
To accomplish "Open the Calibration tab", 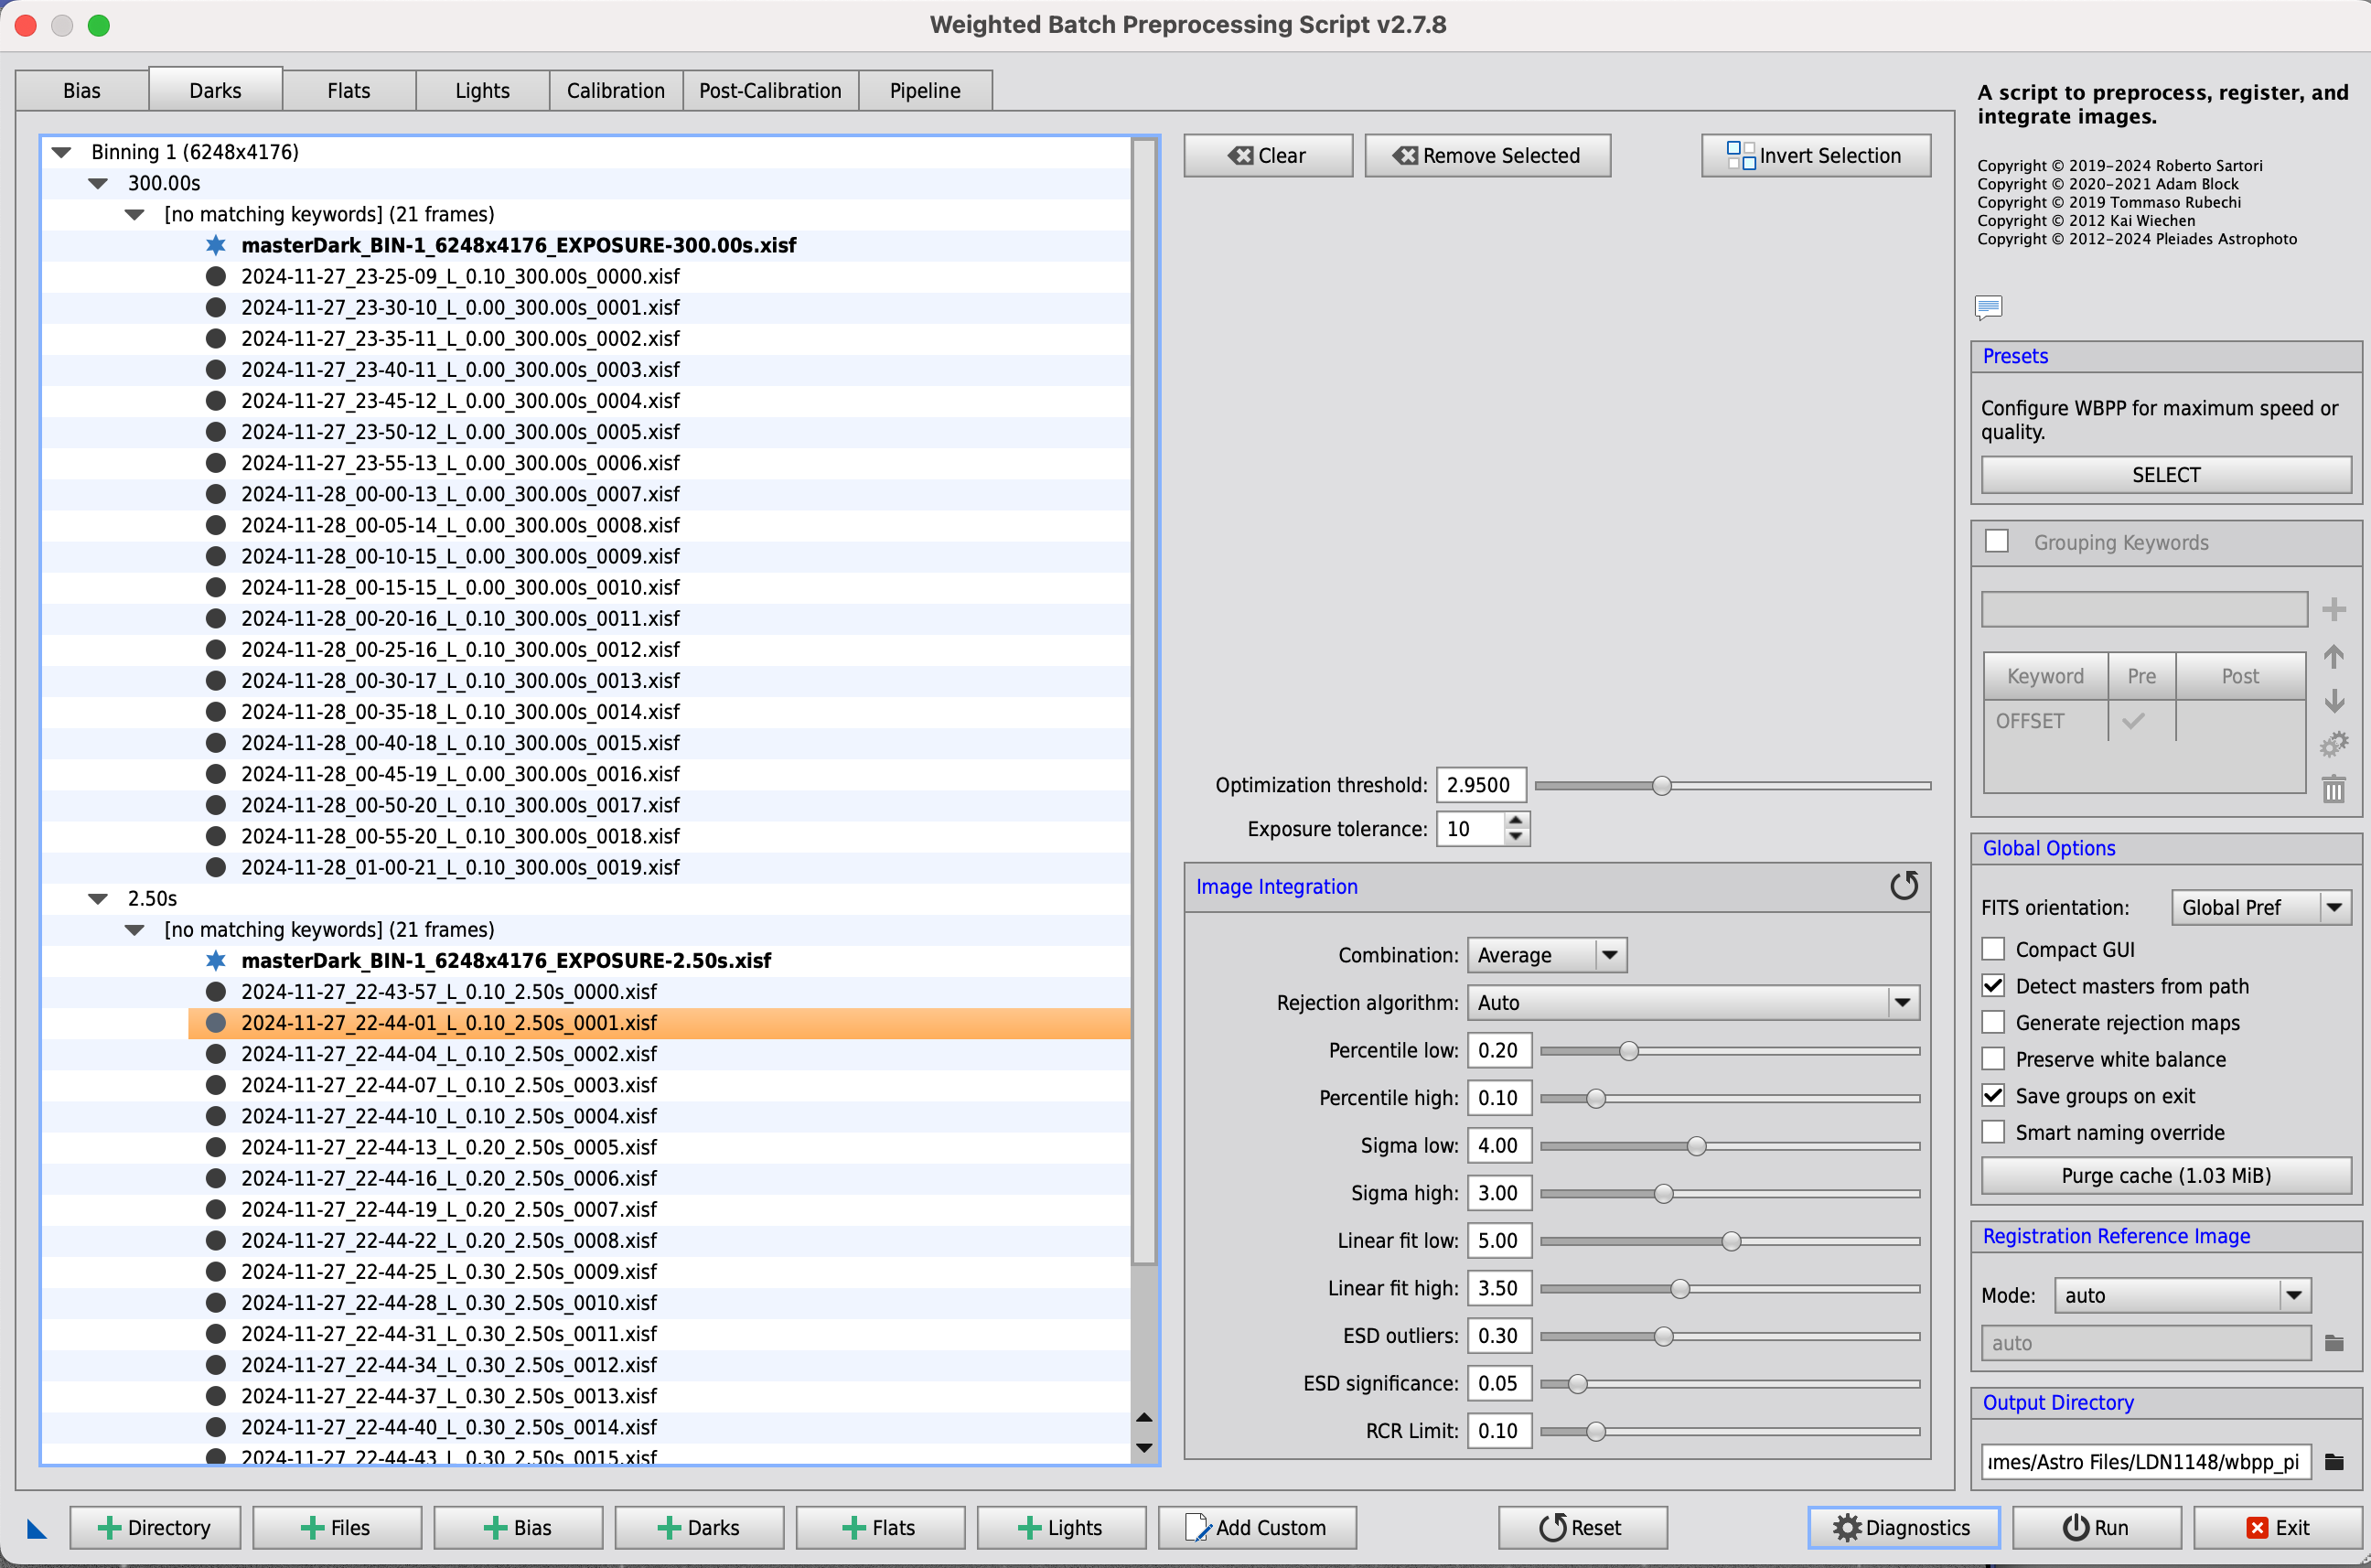I will pyautogui.click(x=616, y=90).
